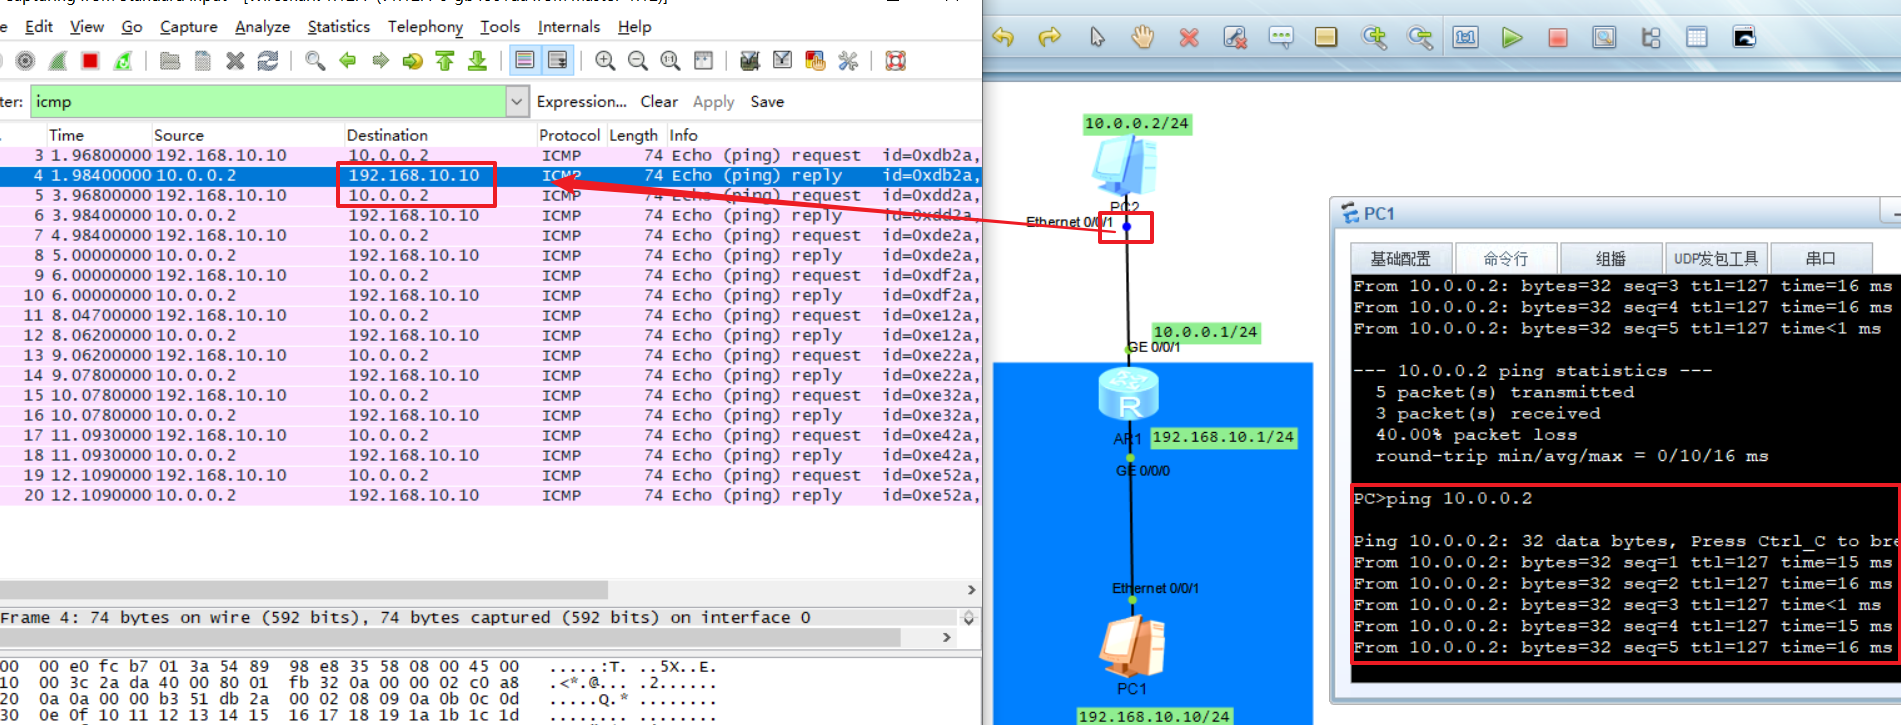Click the Expression... filter button
Screen dimensions: 1901x725
point(582,101)
